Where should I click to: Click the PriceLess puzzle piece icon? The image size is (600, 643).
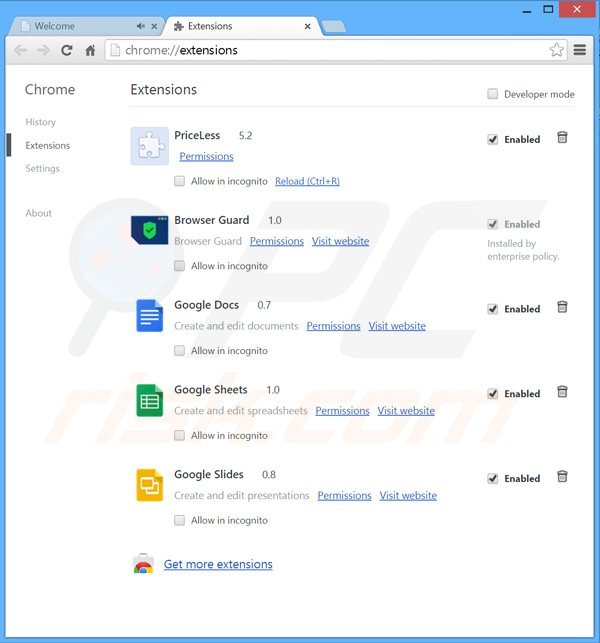point(150,146)
